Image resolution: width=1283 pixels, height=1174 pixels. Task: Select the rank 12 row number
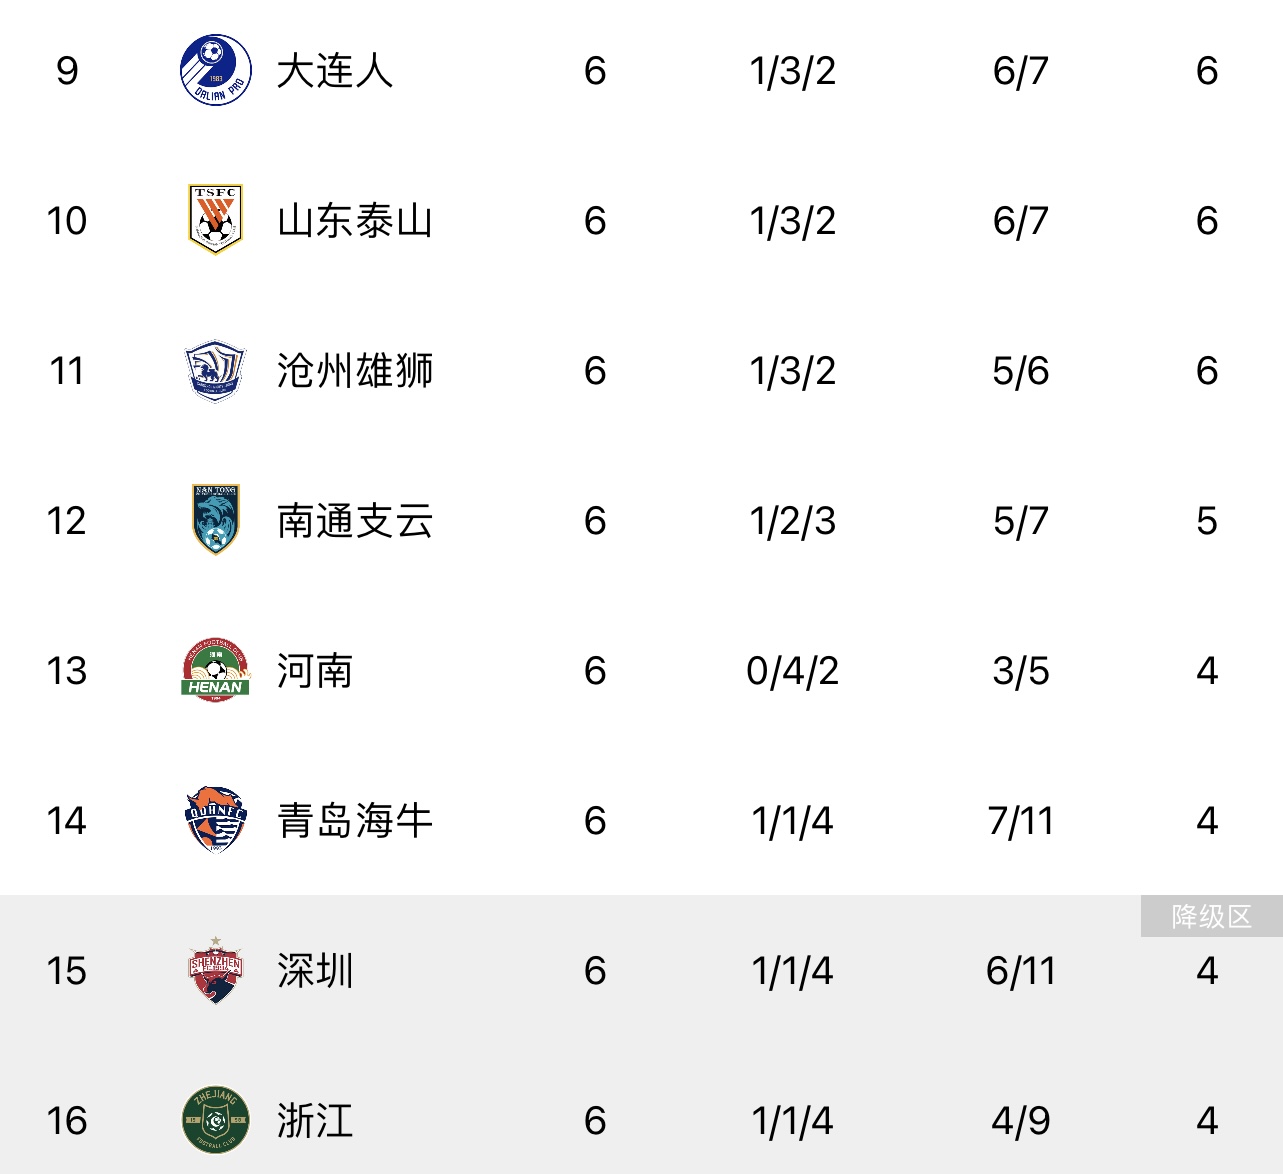tap(67, 521)
